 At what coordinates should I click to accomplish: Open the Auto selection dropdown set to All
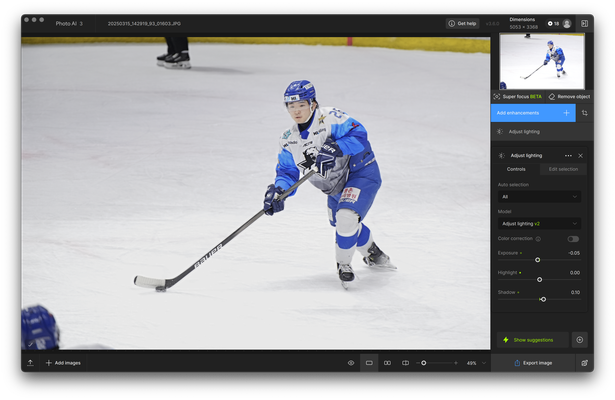[539, 197]
